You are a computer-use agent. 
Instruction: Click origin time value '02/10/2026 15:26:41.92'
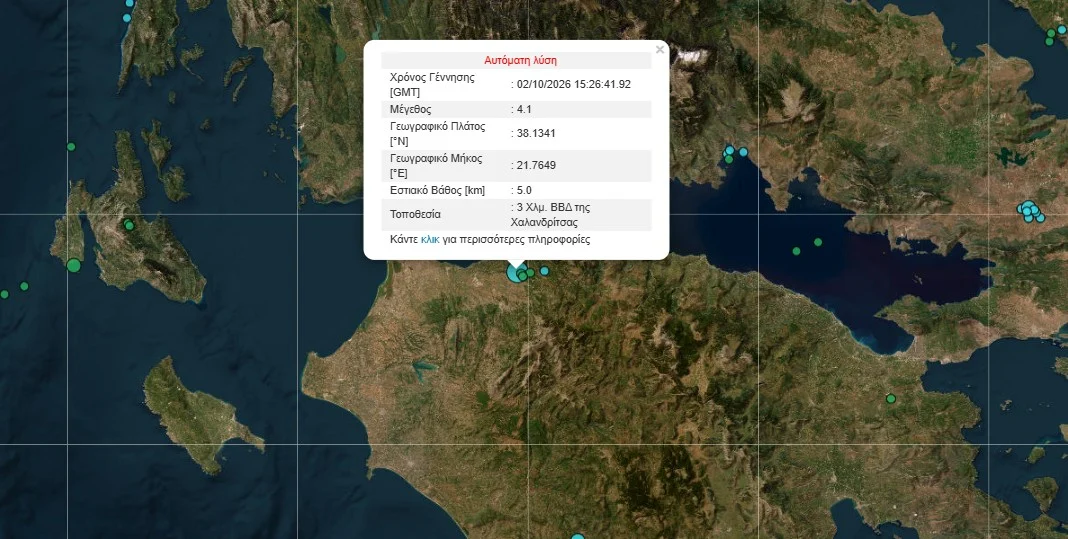coord(574,84)
